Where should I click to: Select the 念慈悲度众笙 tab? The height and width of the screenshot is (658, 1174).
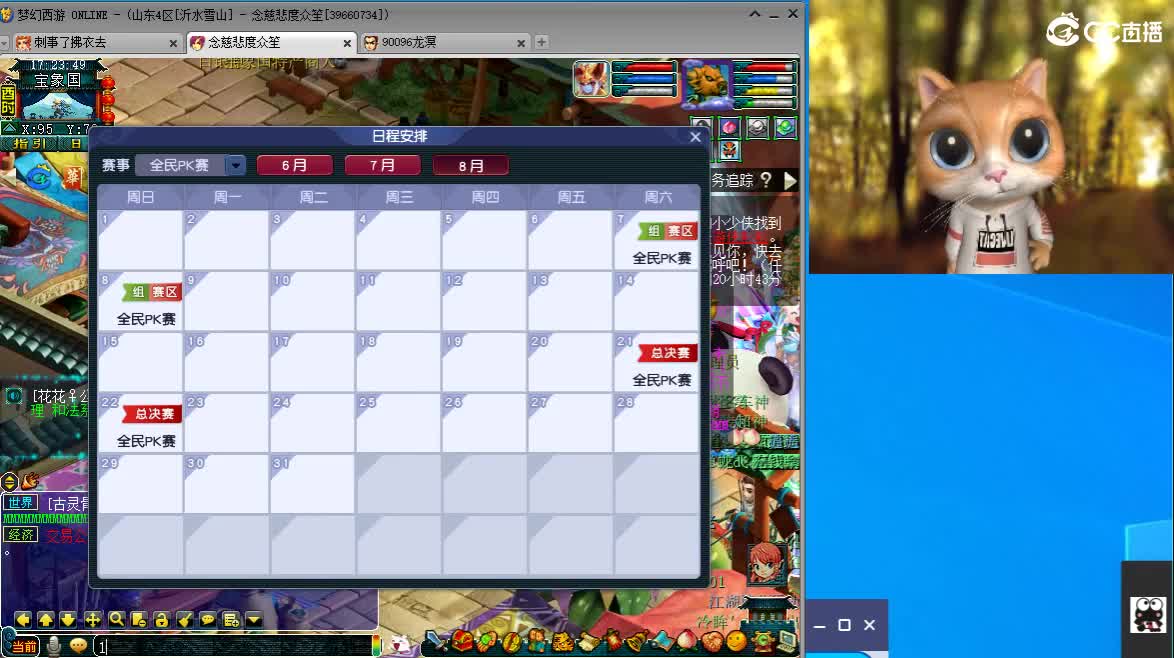pos(271,43)
